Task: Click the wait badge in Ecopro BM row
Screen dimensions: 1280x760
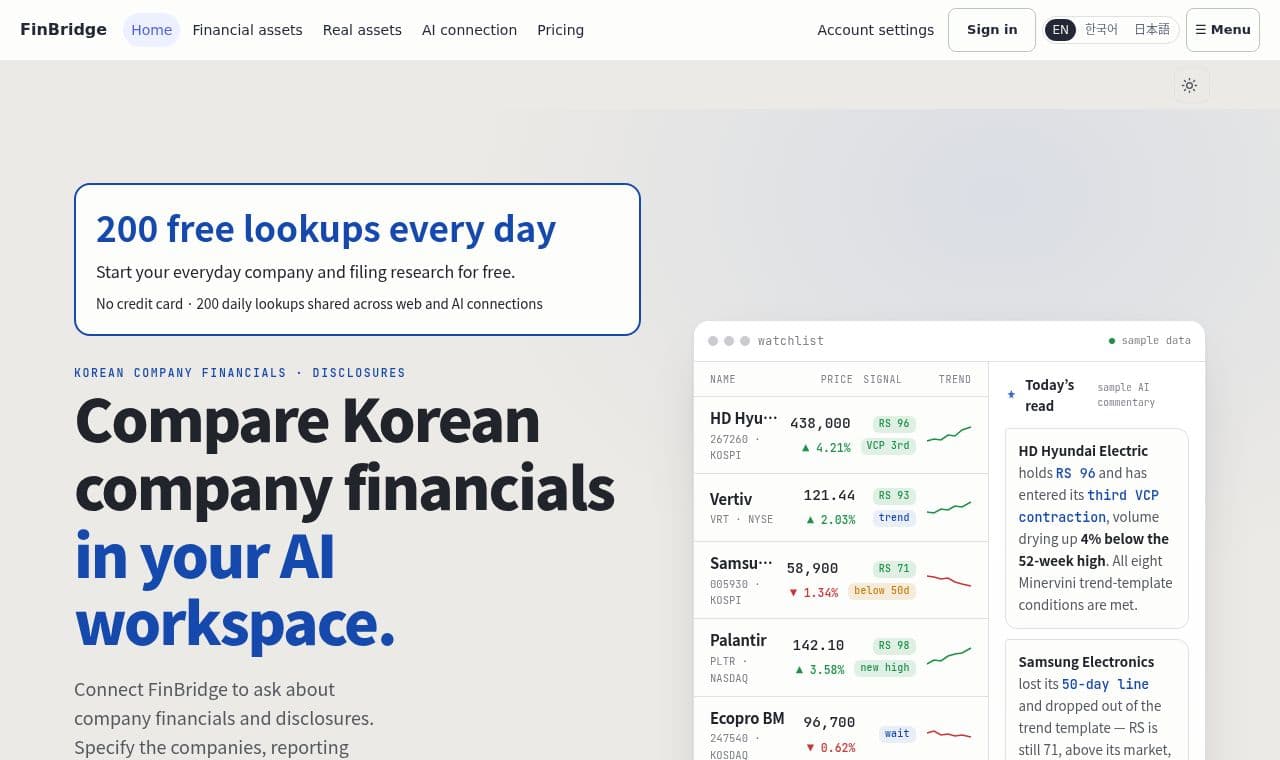Action: (897, 733)
